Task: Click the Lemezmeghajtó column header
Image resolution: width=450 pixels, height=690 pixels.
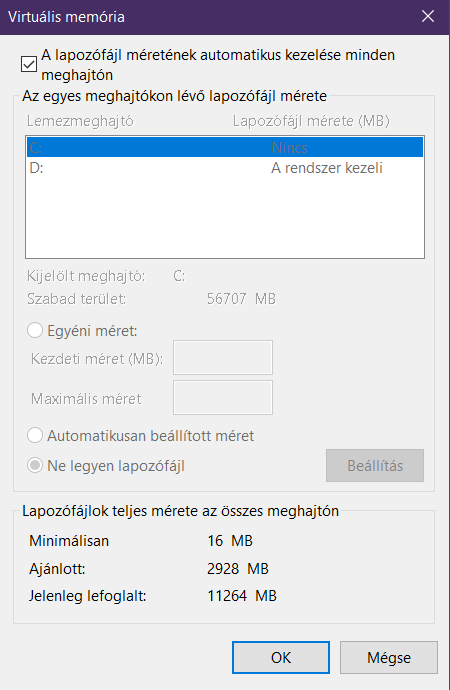Action: pos(80,121)
